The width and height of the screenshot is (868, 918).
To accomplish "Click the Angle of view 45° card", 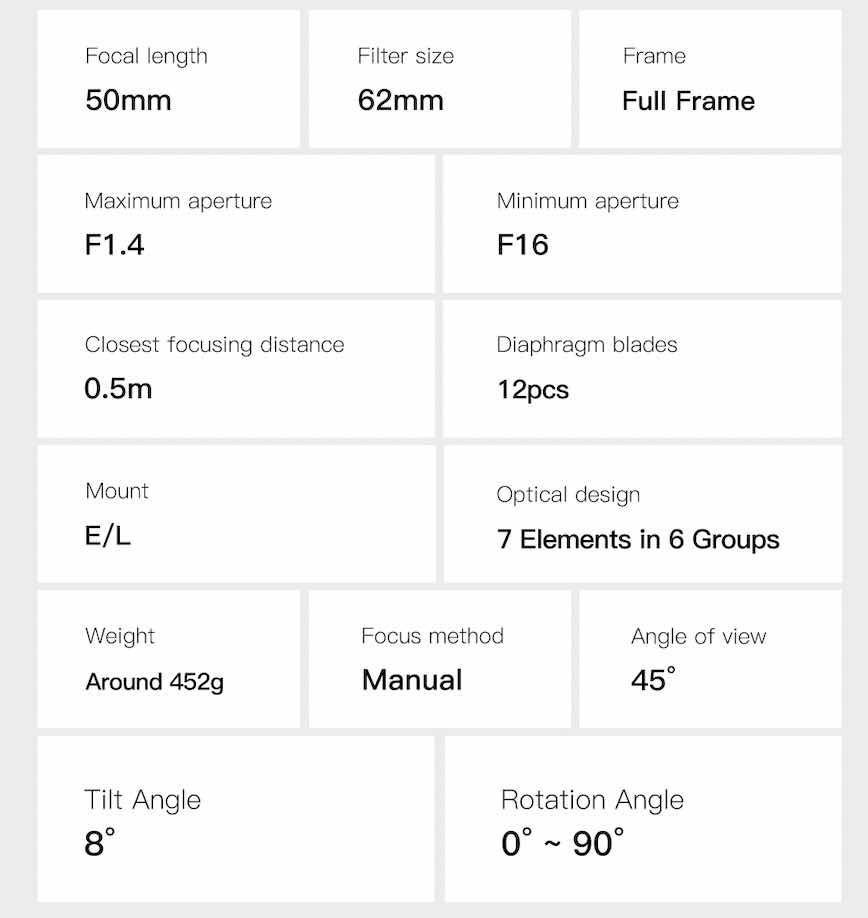I will pos(710,659).
